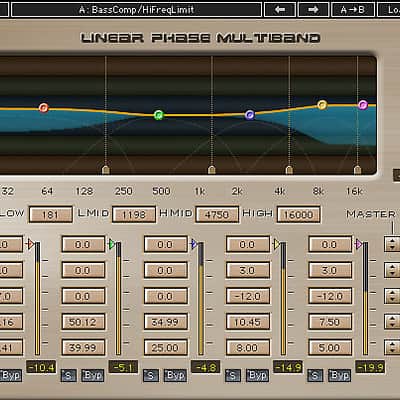Image resolution: width=400 pixels, height=400 pixels.
Task: Click the yellow band field showing -12.0
Action: [248, 296]
